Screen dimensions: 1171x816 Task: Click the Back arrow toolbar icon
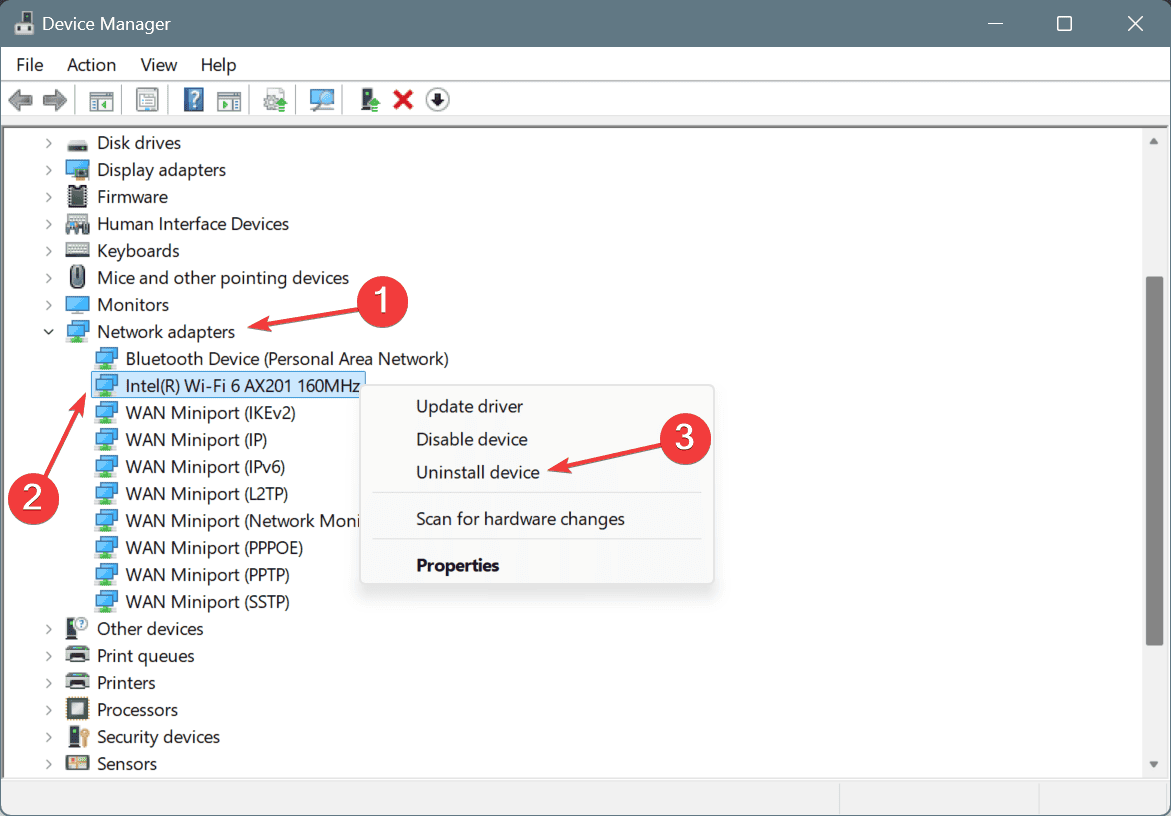[21, 99]
